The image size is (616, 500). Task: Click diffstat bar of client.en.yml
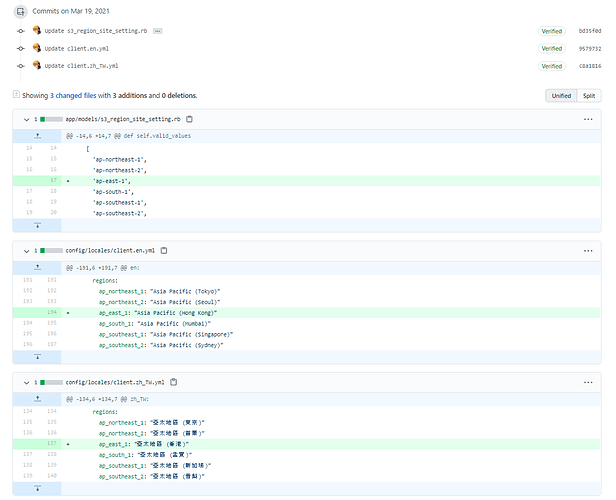51,251
